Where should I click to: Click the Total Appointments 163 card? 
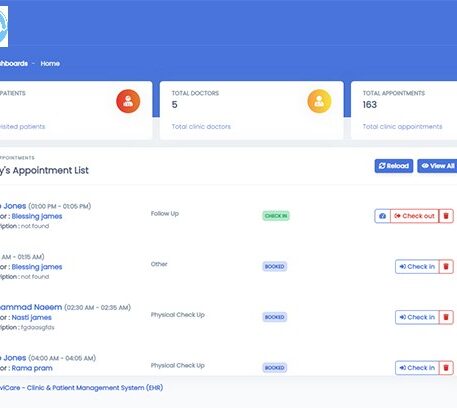[404, 110]
